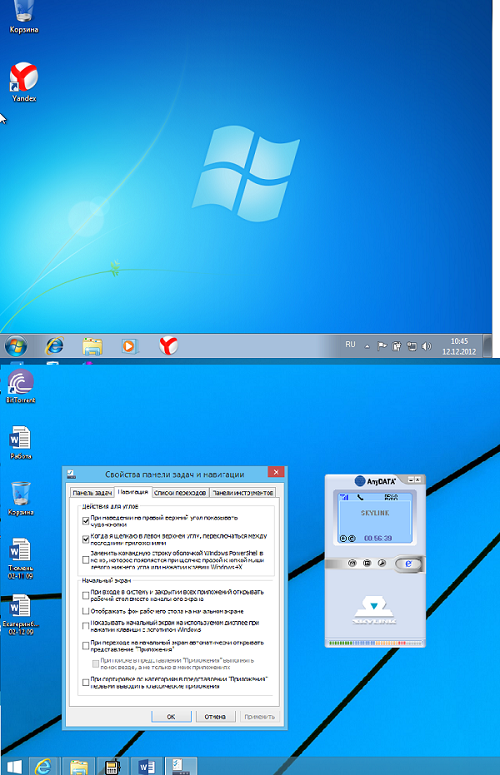Open the Екатеринб... Word document icon

20,614
